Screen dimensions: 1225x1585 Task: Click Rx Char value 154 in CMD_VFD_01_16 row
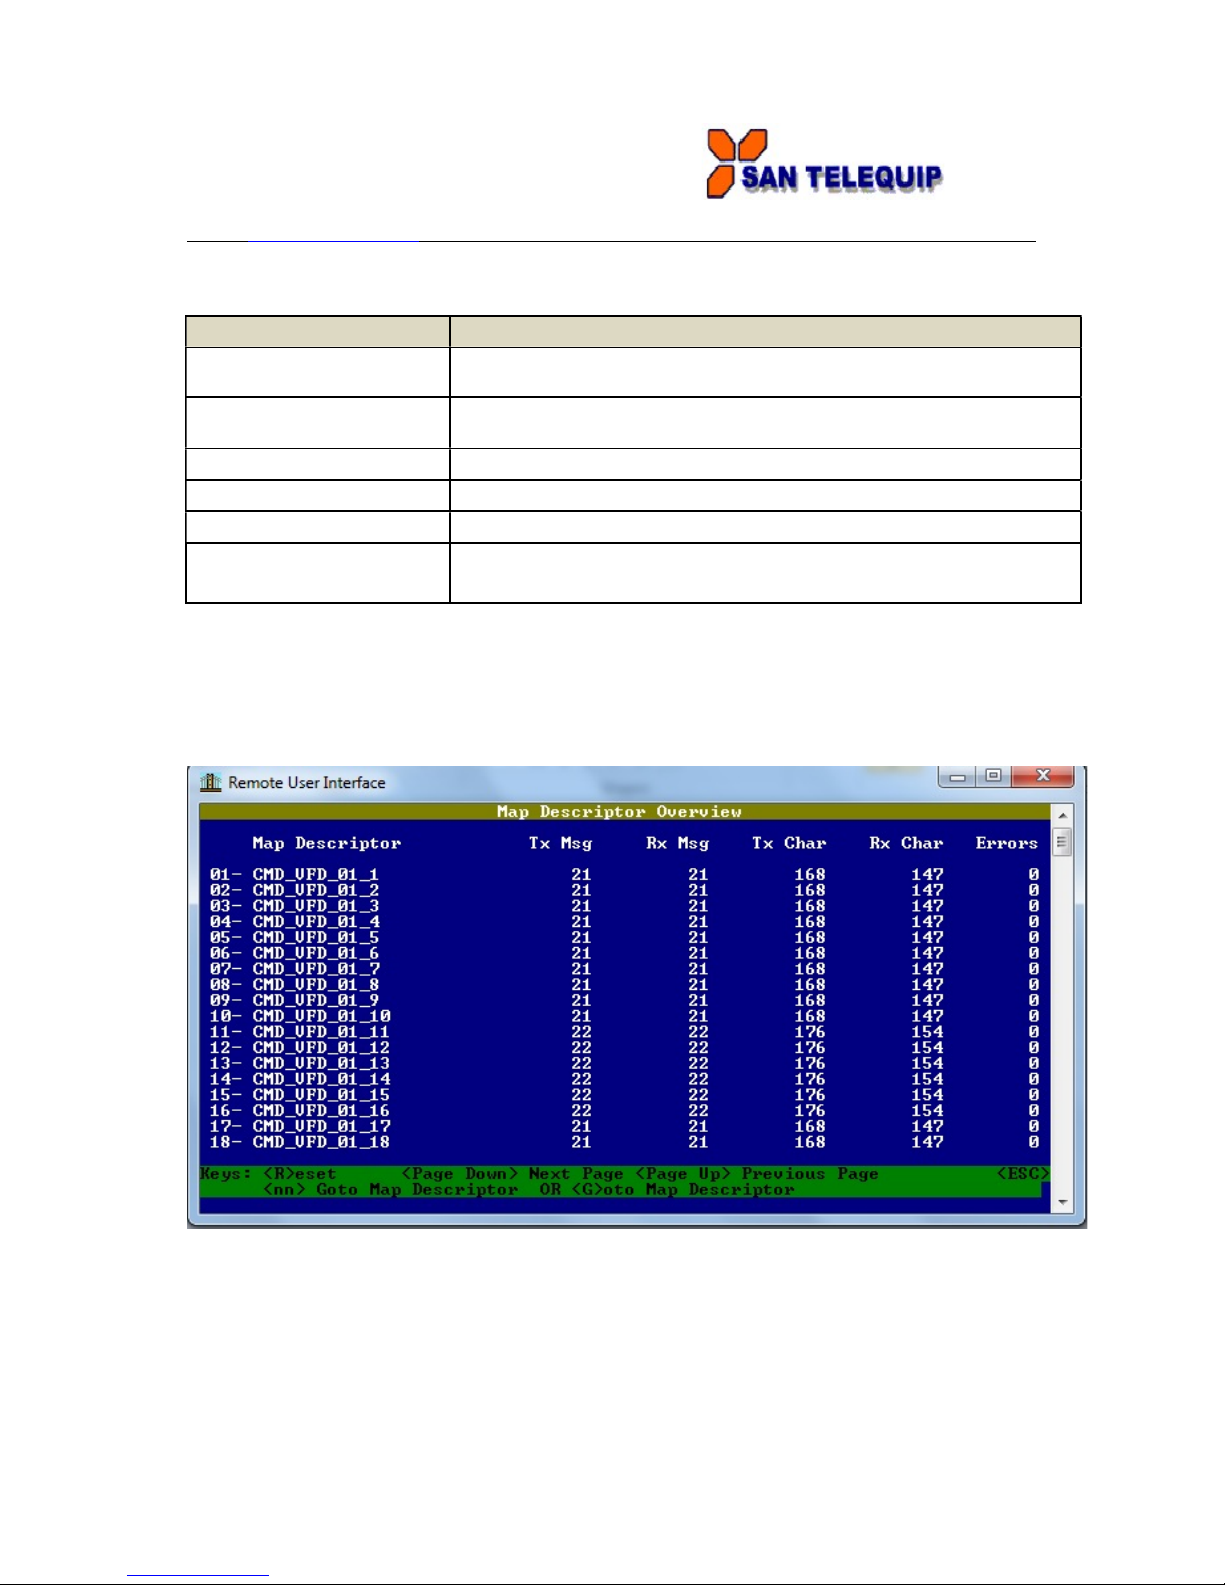(x=927, y=1111)
